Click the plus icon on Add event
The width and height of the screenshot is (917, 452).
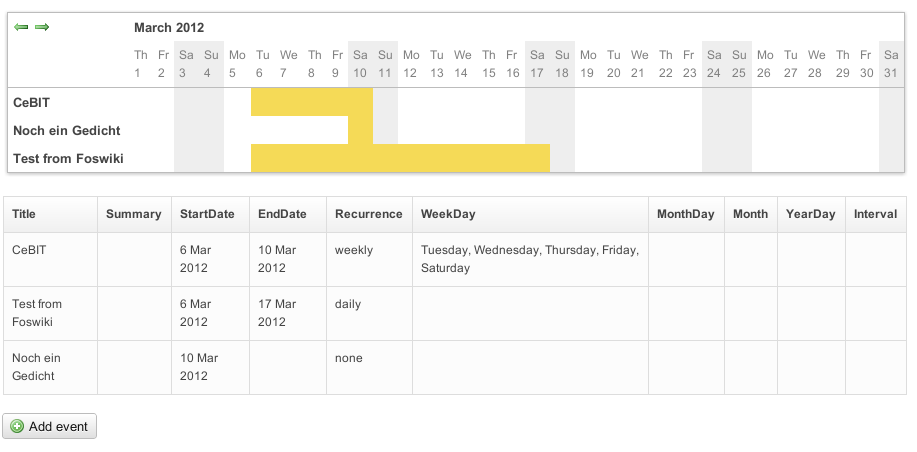[17, 427]
